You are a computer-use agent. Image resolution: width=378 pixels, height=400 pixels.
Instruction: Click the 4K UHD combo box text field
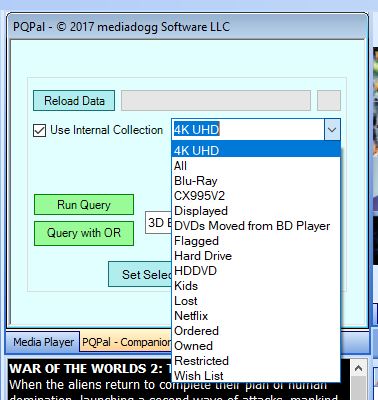point(248,130)
